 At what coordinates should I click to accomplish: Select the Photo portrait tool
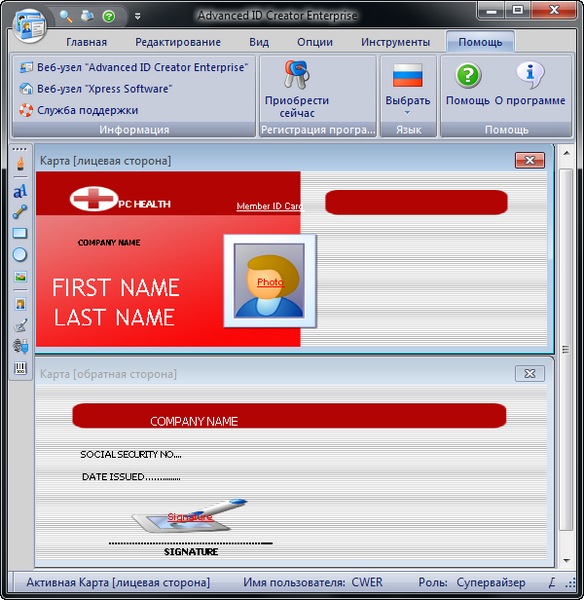click(x=20, y=304)
